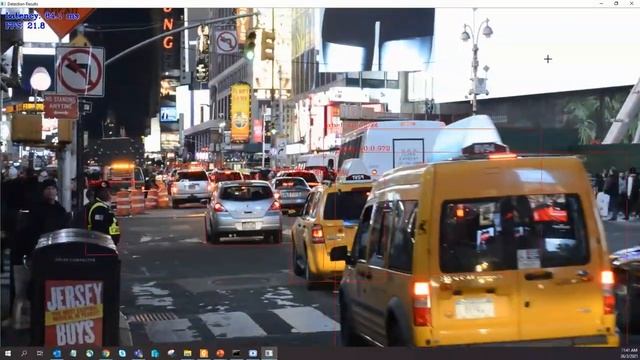Click the Latency overlay text
Image resolution: width=640 pixels, height=360 pixels.
click(42, 16)
